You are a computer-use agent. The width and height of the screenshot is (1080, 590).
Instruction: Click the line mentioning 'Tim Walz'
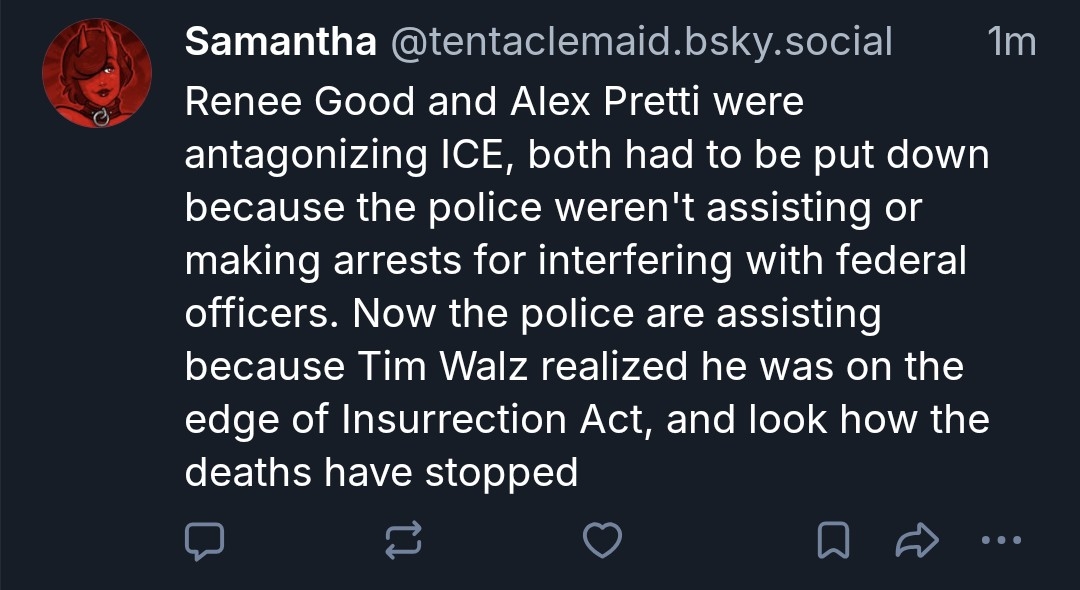(574, 366)
